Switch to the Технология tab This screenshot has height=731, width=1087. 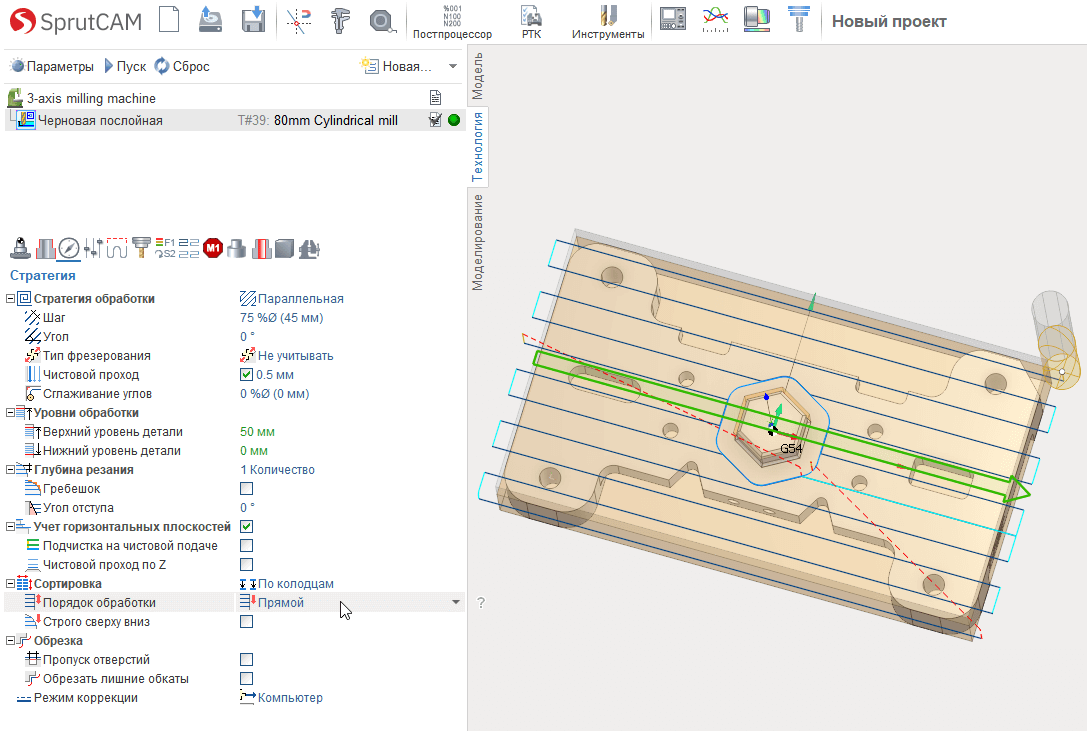478,146
